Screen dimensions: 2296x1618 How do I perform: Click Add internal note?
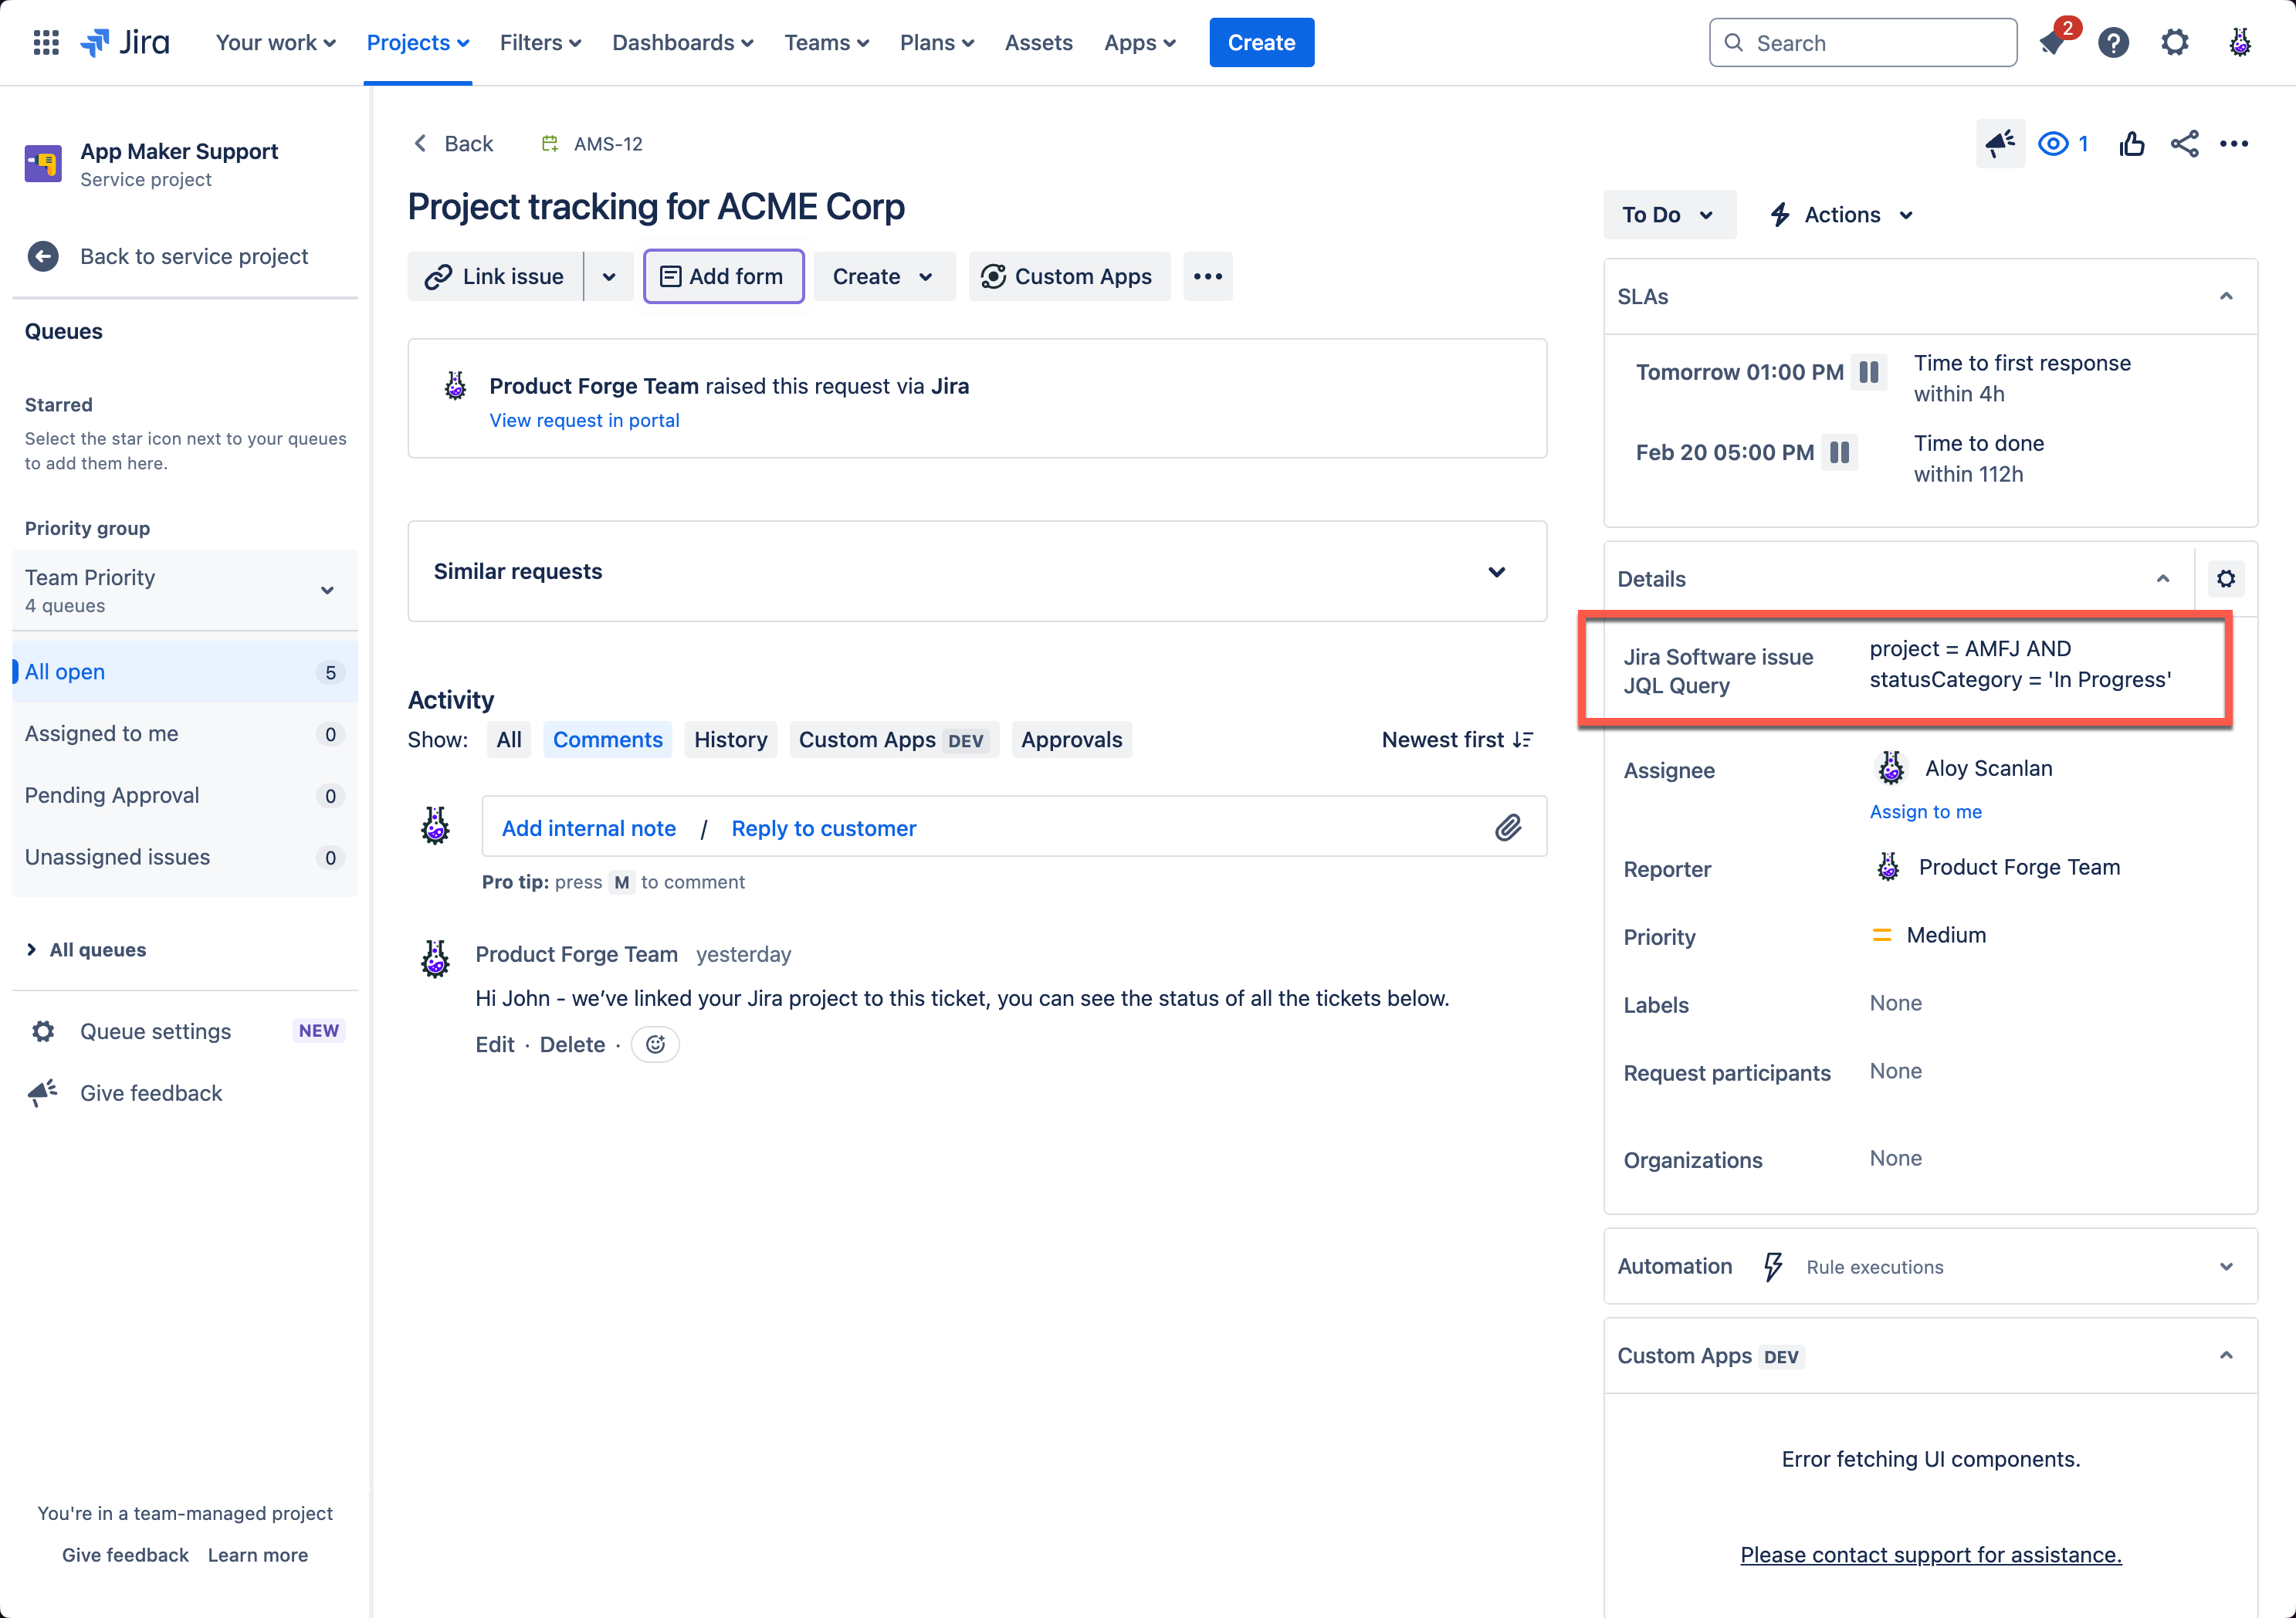(589, 828)
